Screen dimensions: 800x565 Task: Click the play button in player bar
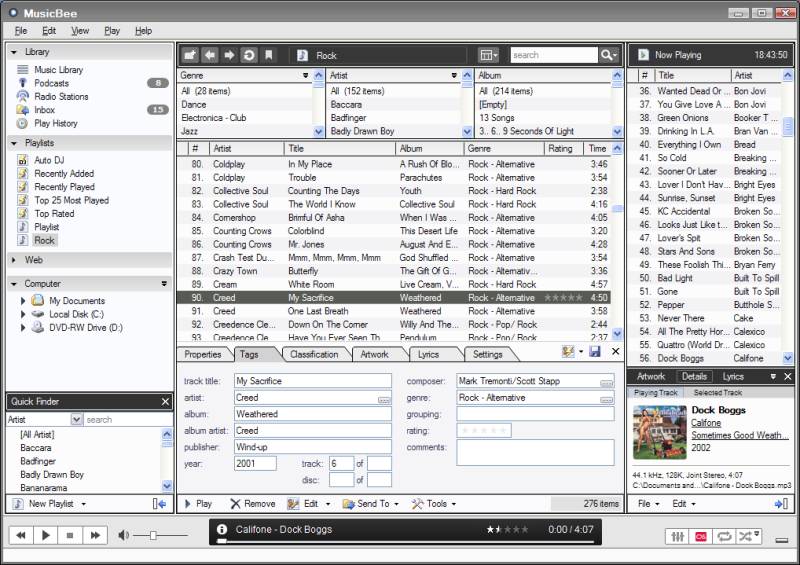click(x=46, y=535)
